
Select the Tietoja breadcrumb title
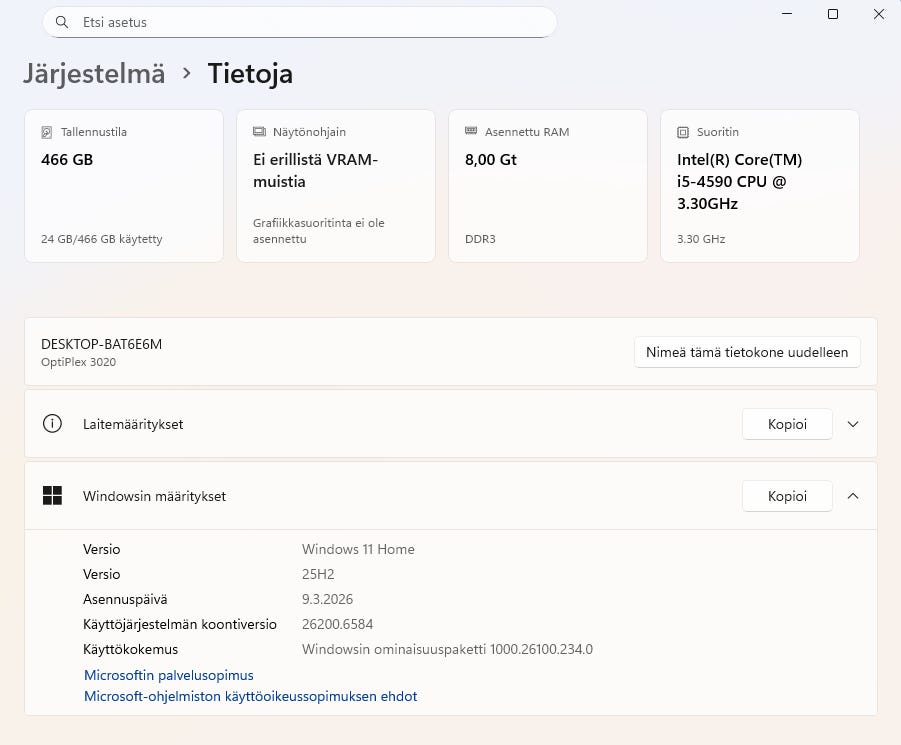250,74
